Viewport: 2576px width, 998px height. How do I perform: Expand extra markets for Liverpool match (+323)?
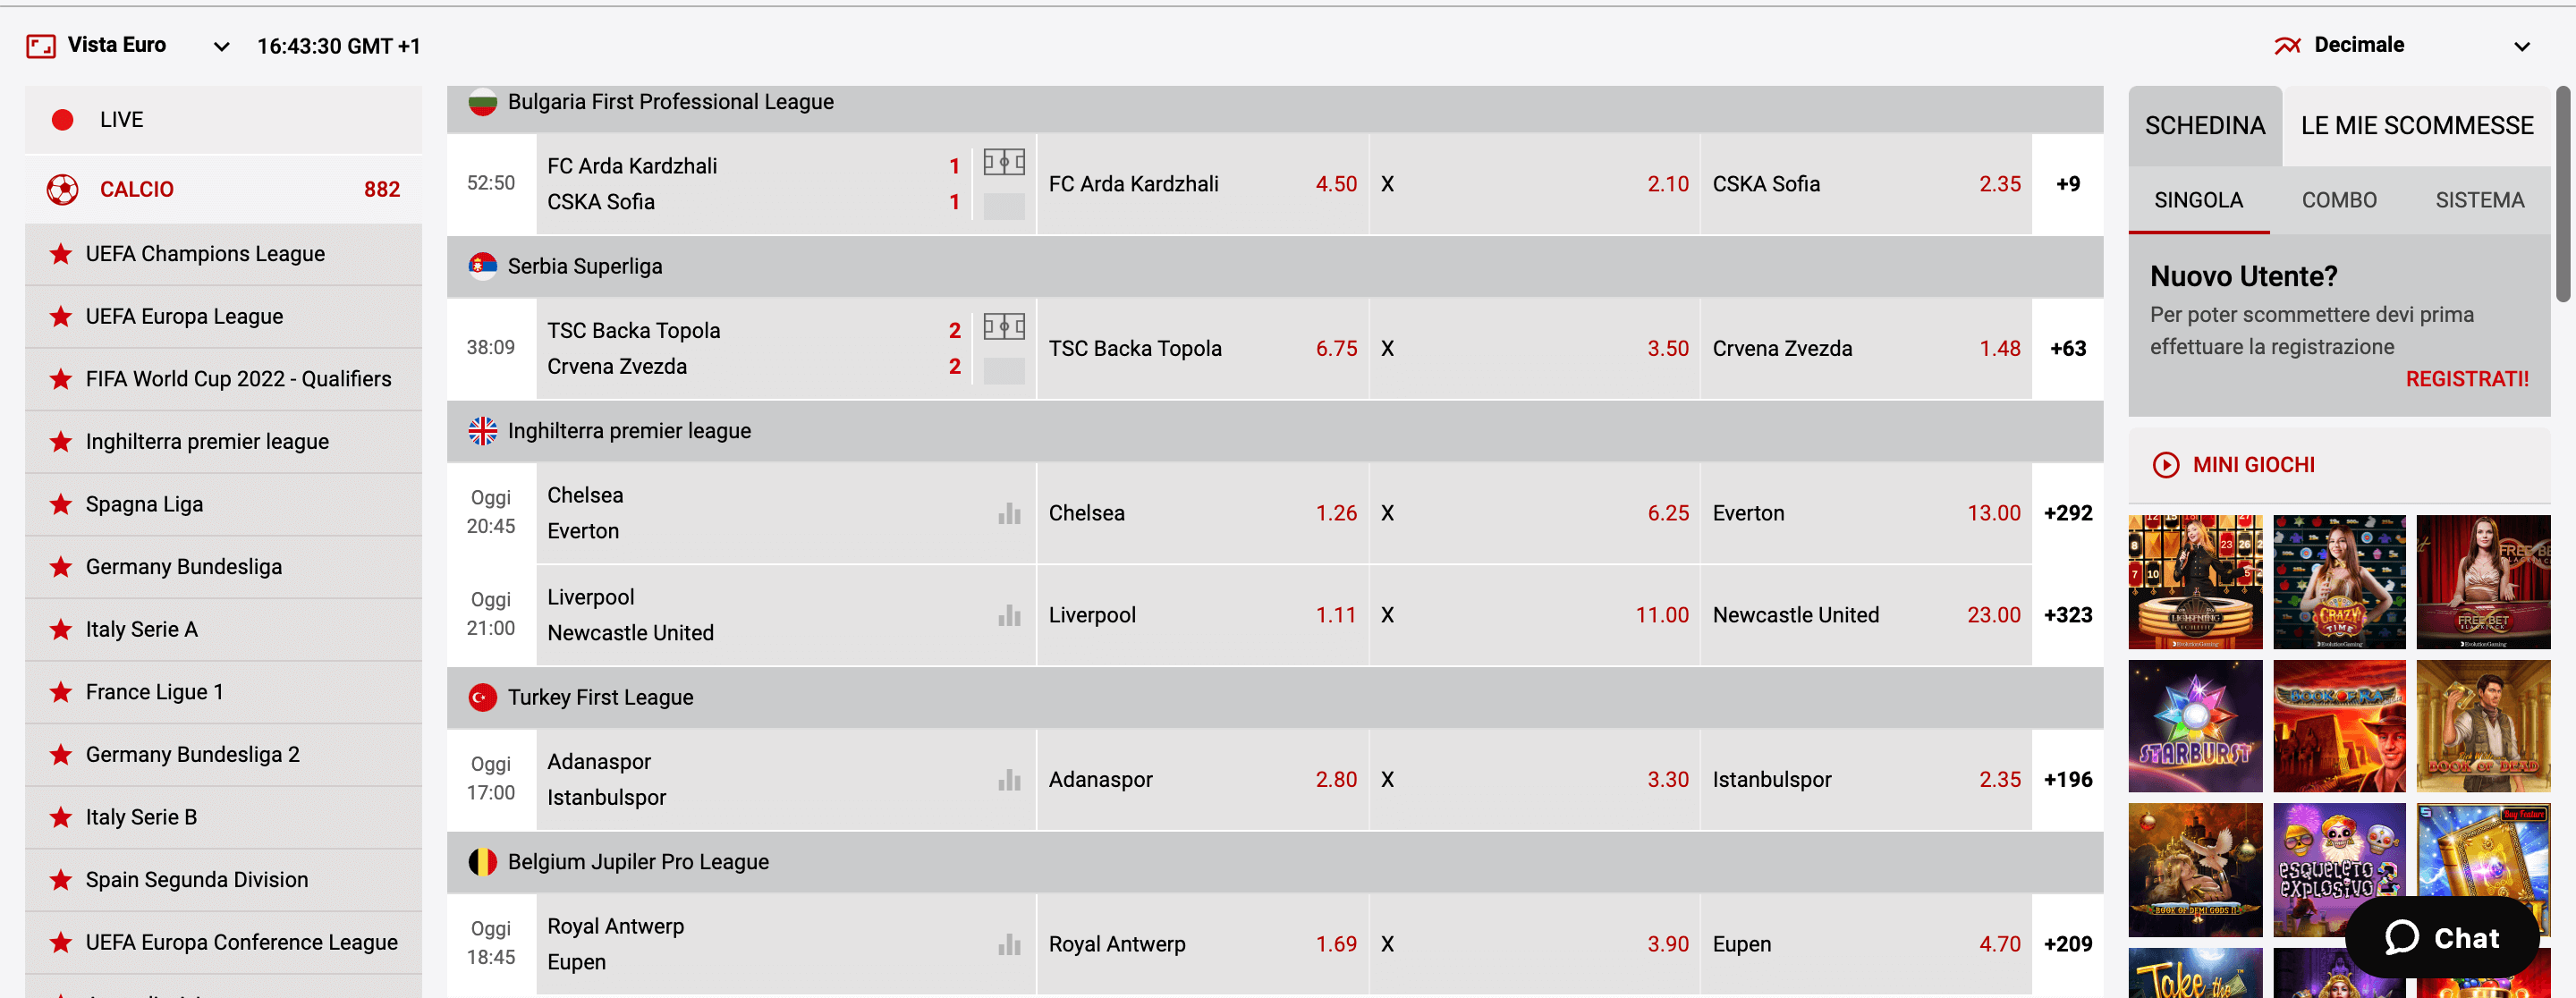(2067, 614)
